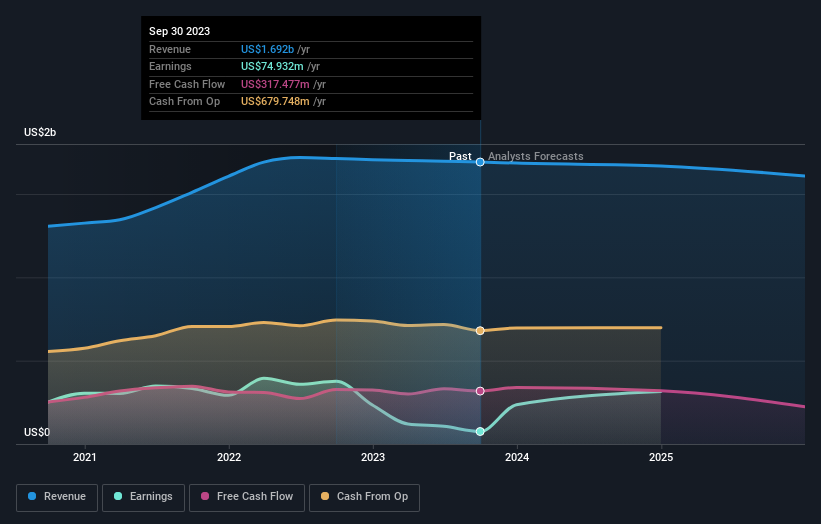Toggle the Earnings legend button
The image size is (821, 524).
143,497
